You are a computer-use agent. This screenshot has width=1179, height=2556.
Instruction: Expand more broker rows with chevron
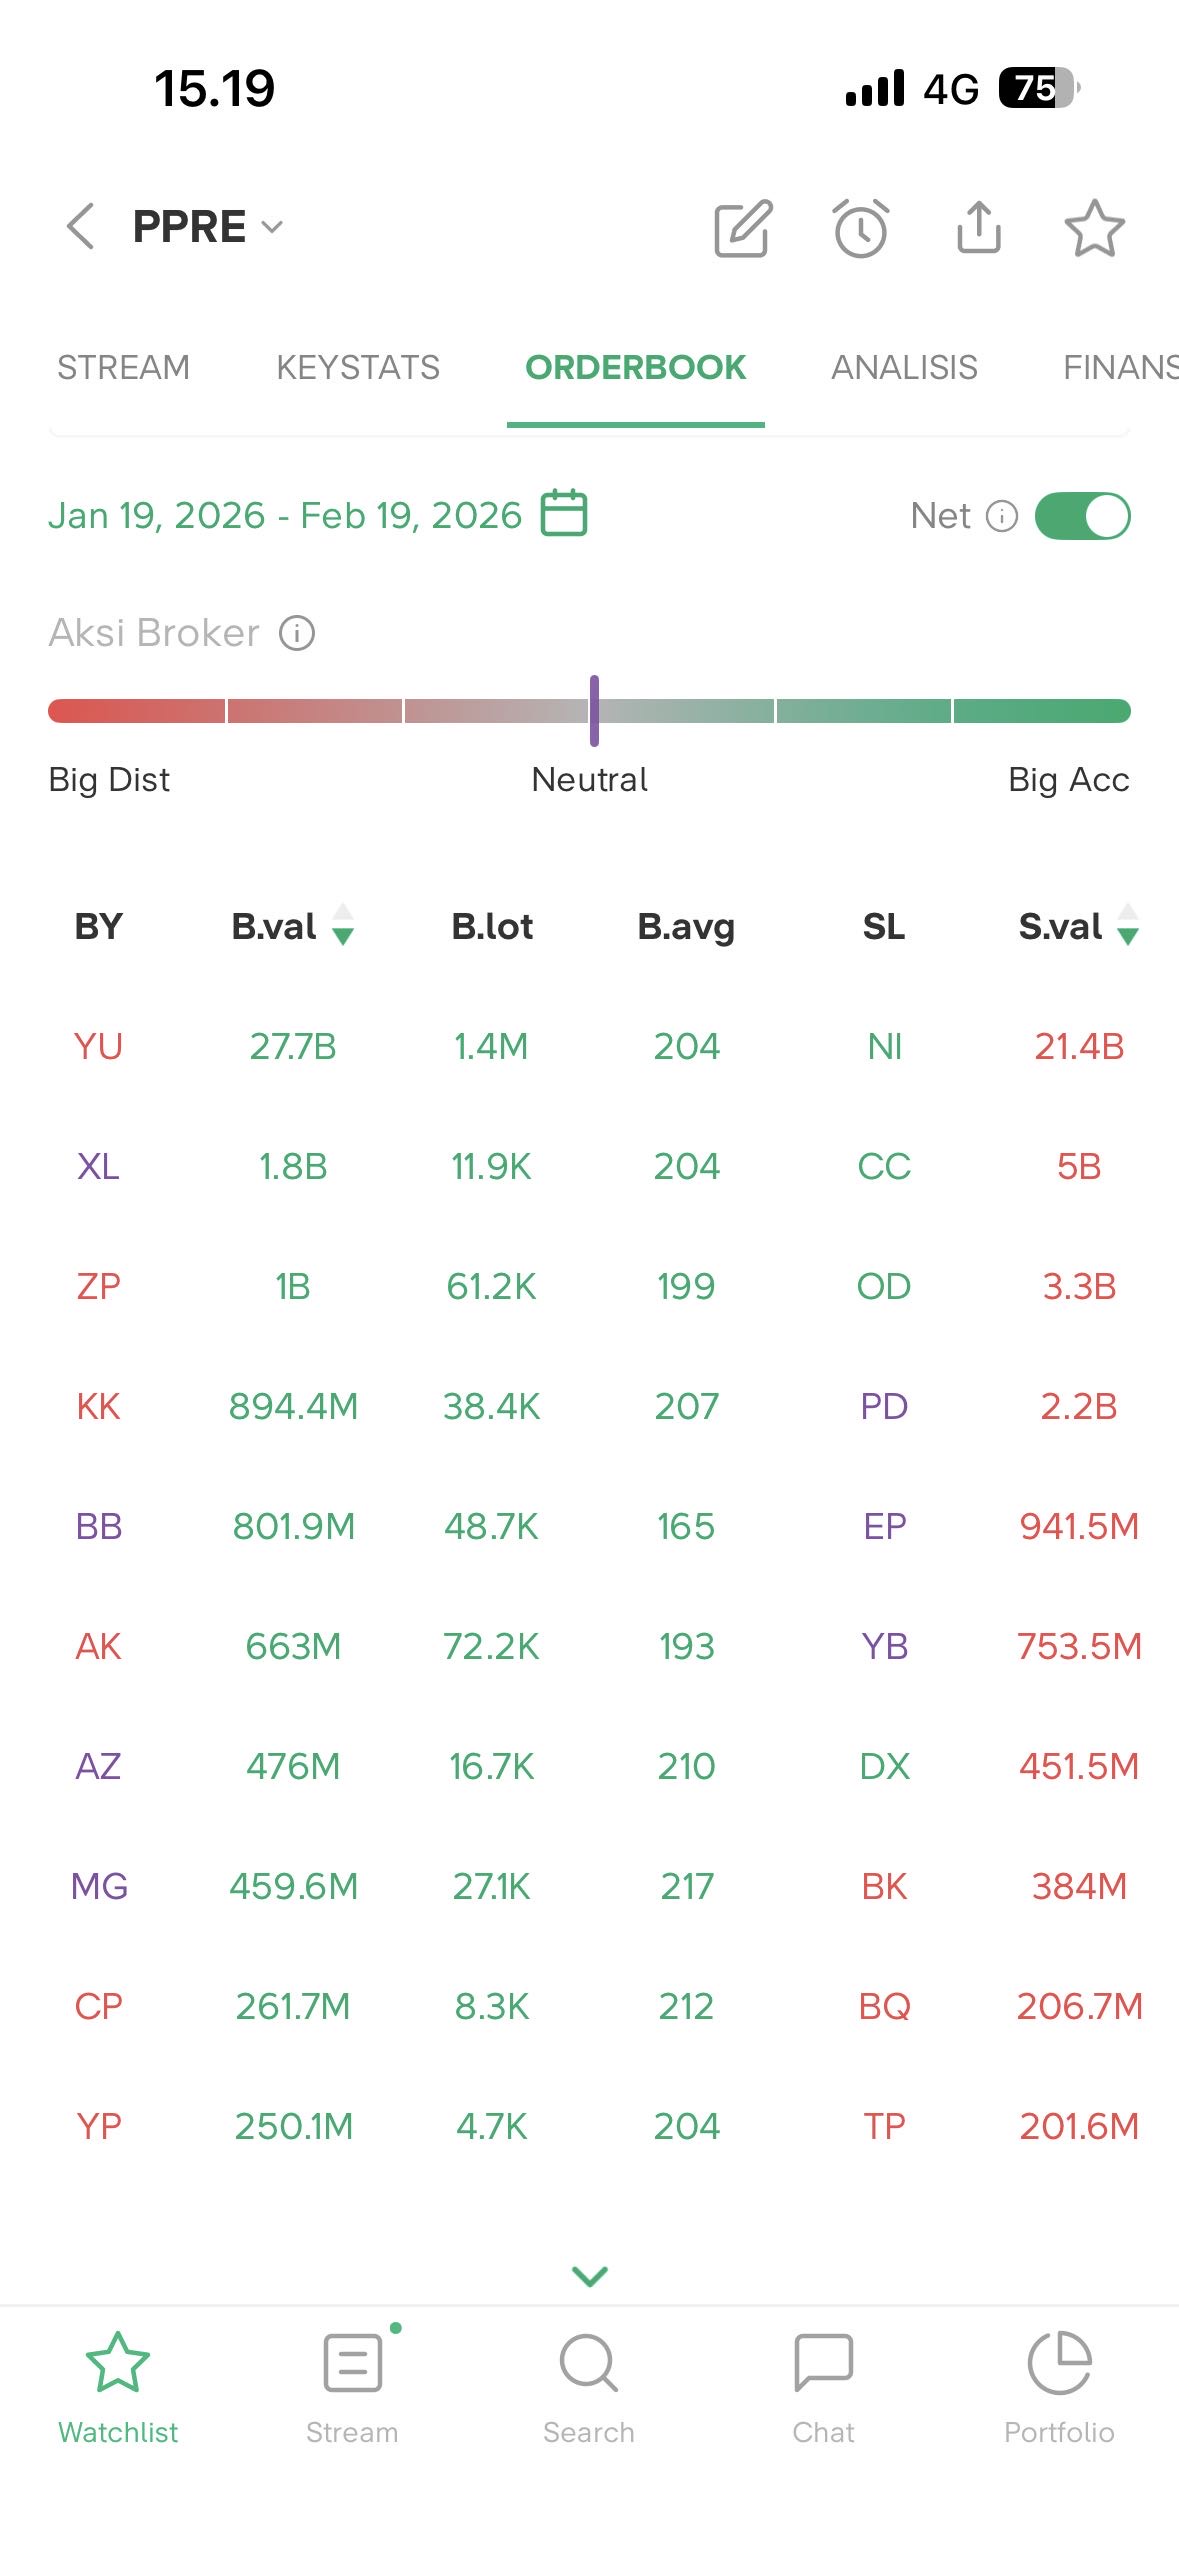[589, 2276]
